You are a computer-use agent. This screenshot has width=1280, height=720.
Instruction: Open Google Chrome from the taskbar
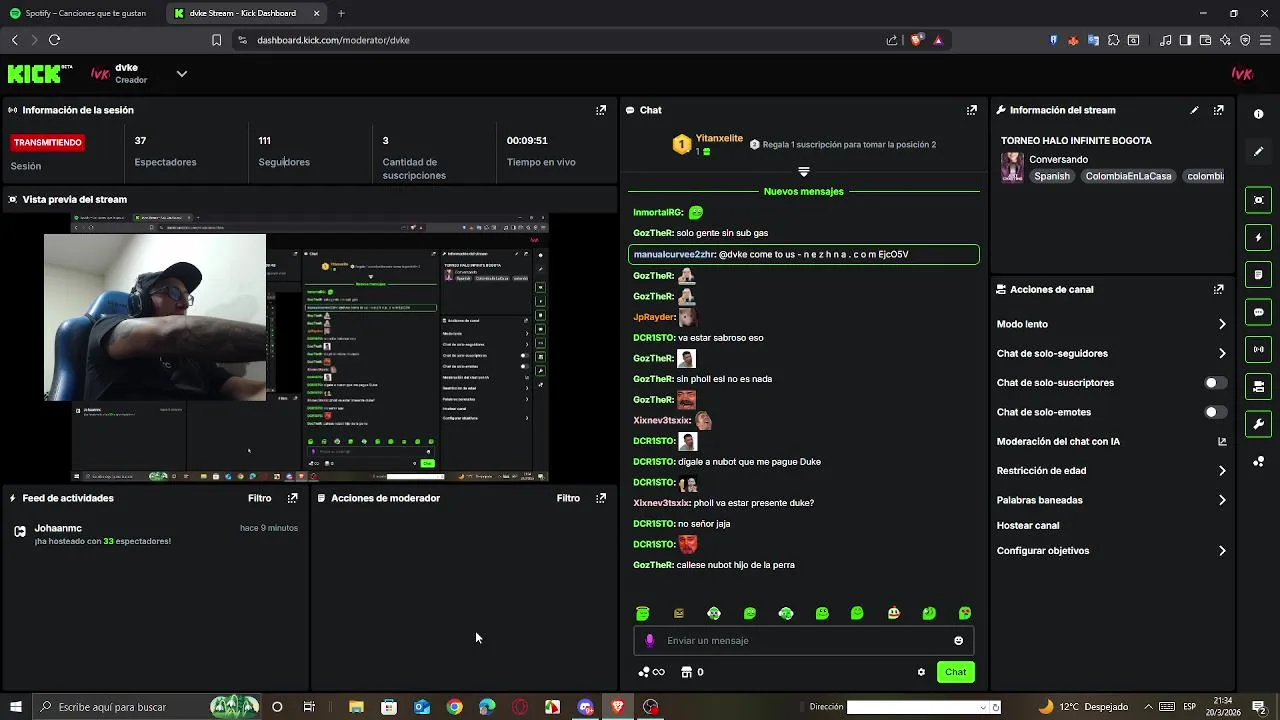click(455, 707)
